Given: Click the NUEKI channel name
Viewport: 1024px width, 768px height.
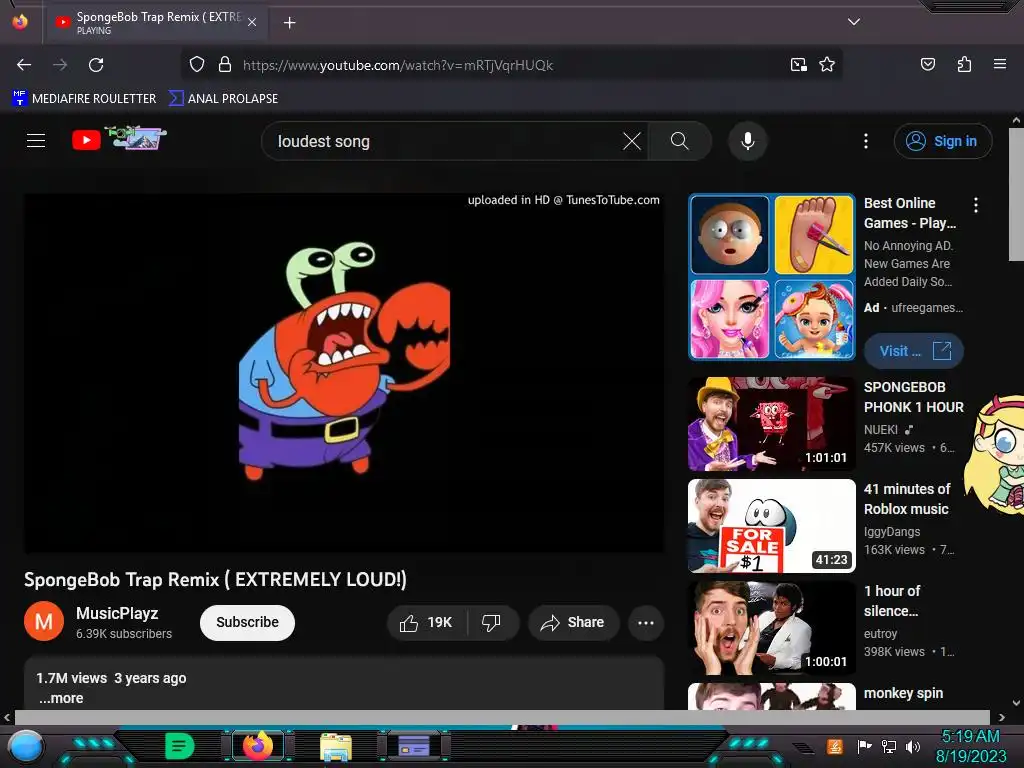Looking at the screenshot, I should tap(880, 430).
